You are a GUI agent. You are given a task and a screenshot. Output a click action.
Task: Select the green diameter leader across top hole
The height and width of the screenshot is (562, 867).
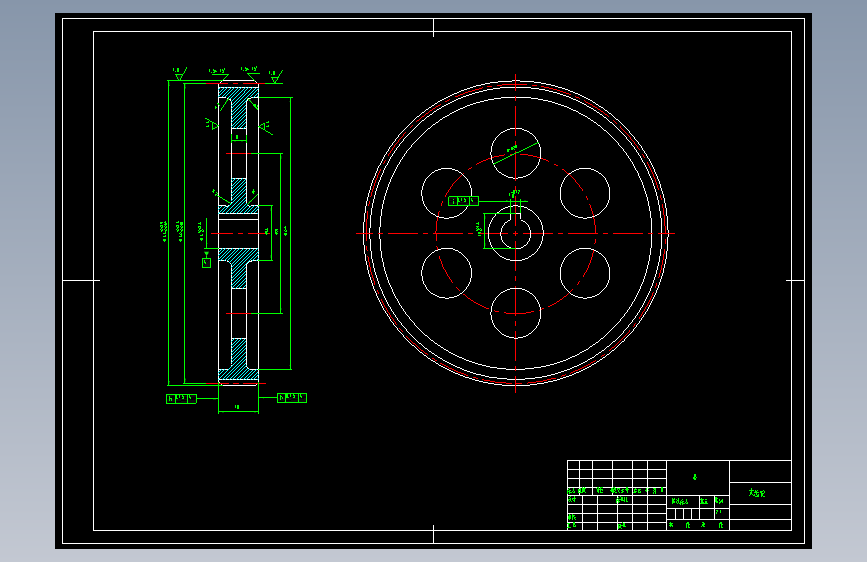pyautogui.click(x=515, y=153)
